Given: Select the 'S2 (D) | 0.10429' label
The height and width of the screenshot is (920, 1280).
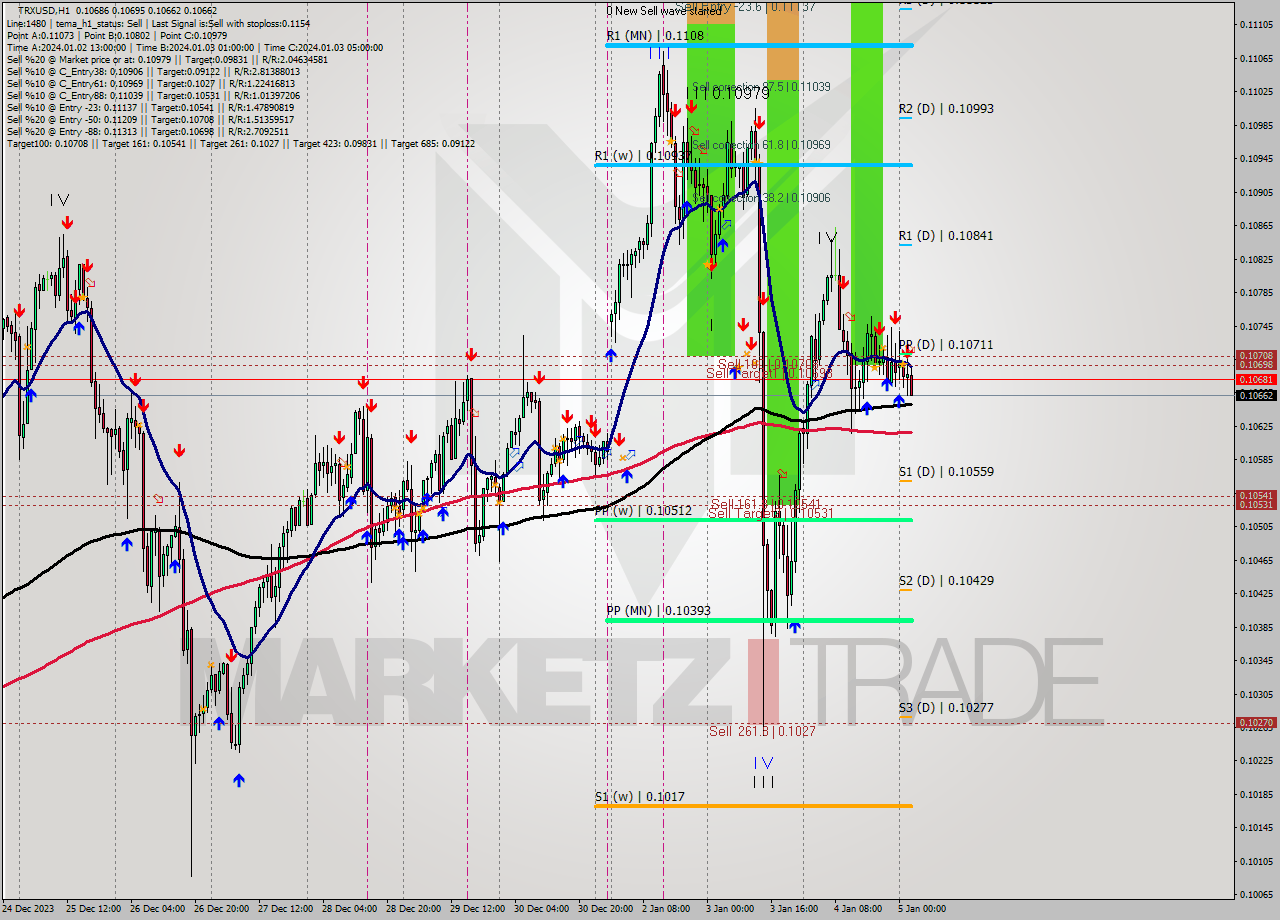Looking at the screenshot, I should [x=946, y=580].
